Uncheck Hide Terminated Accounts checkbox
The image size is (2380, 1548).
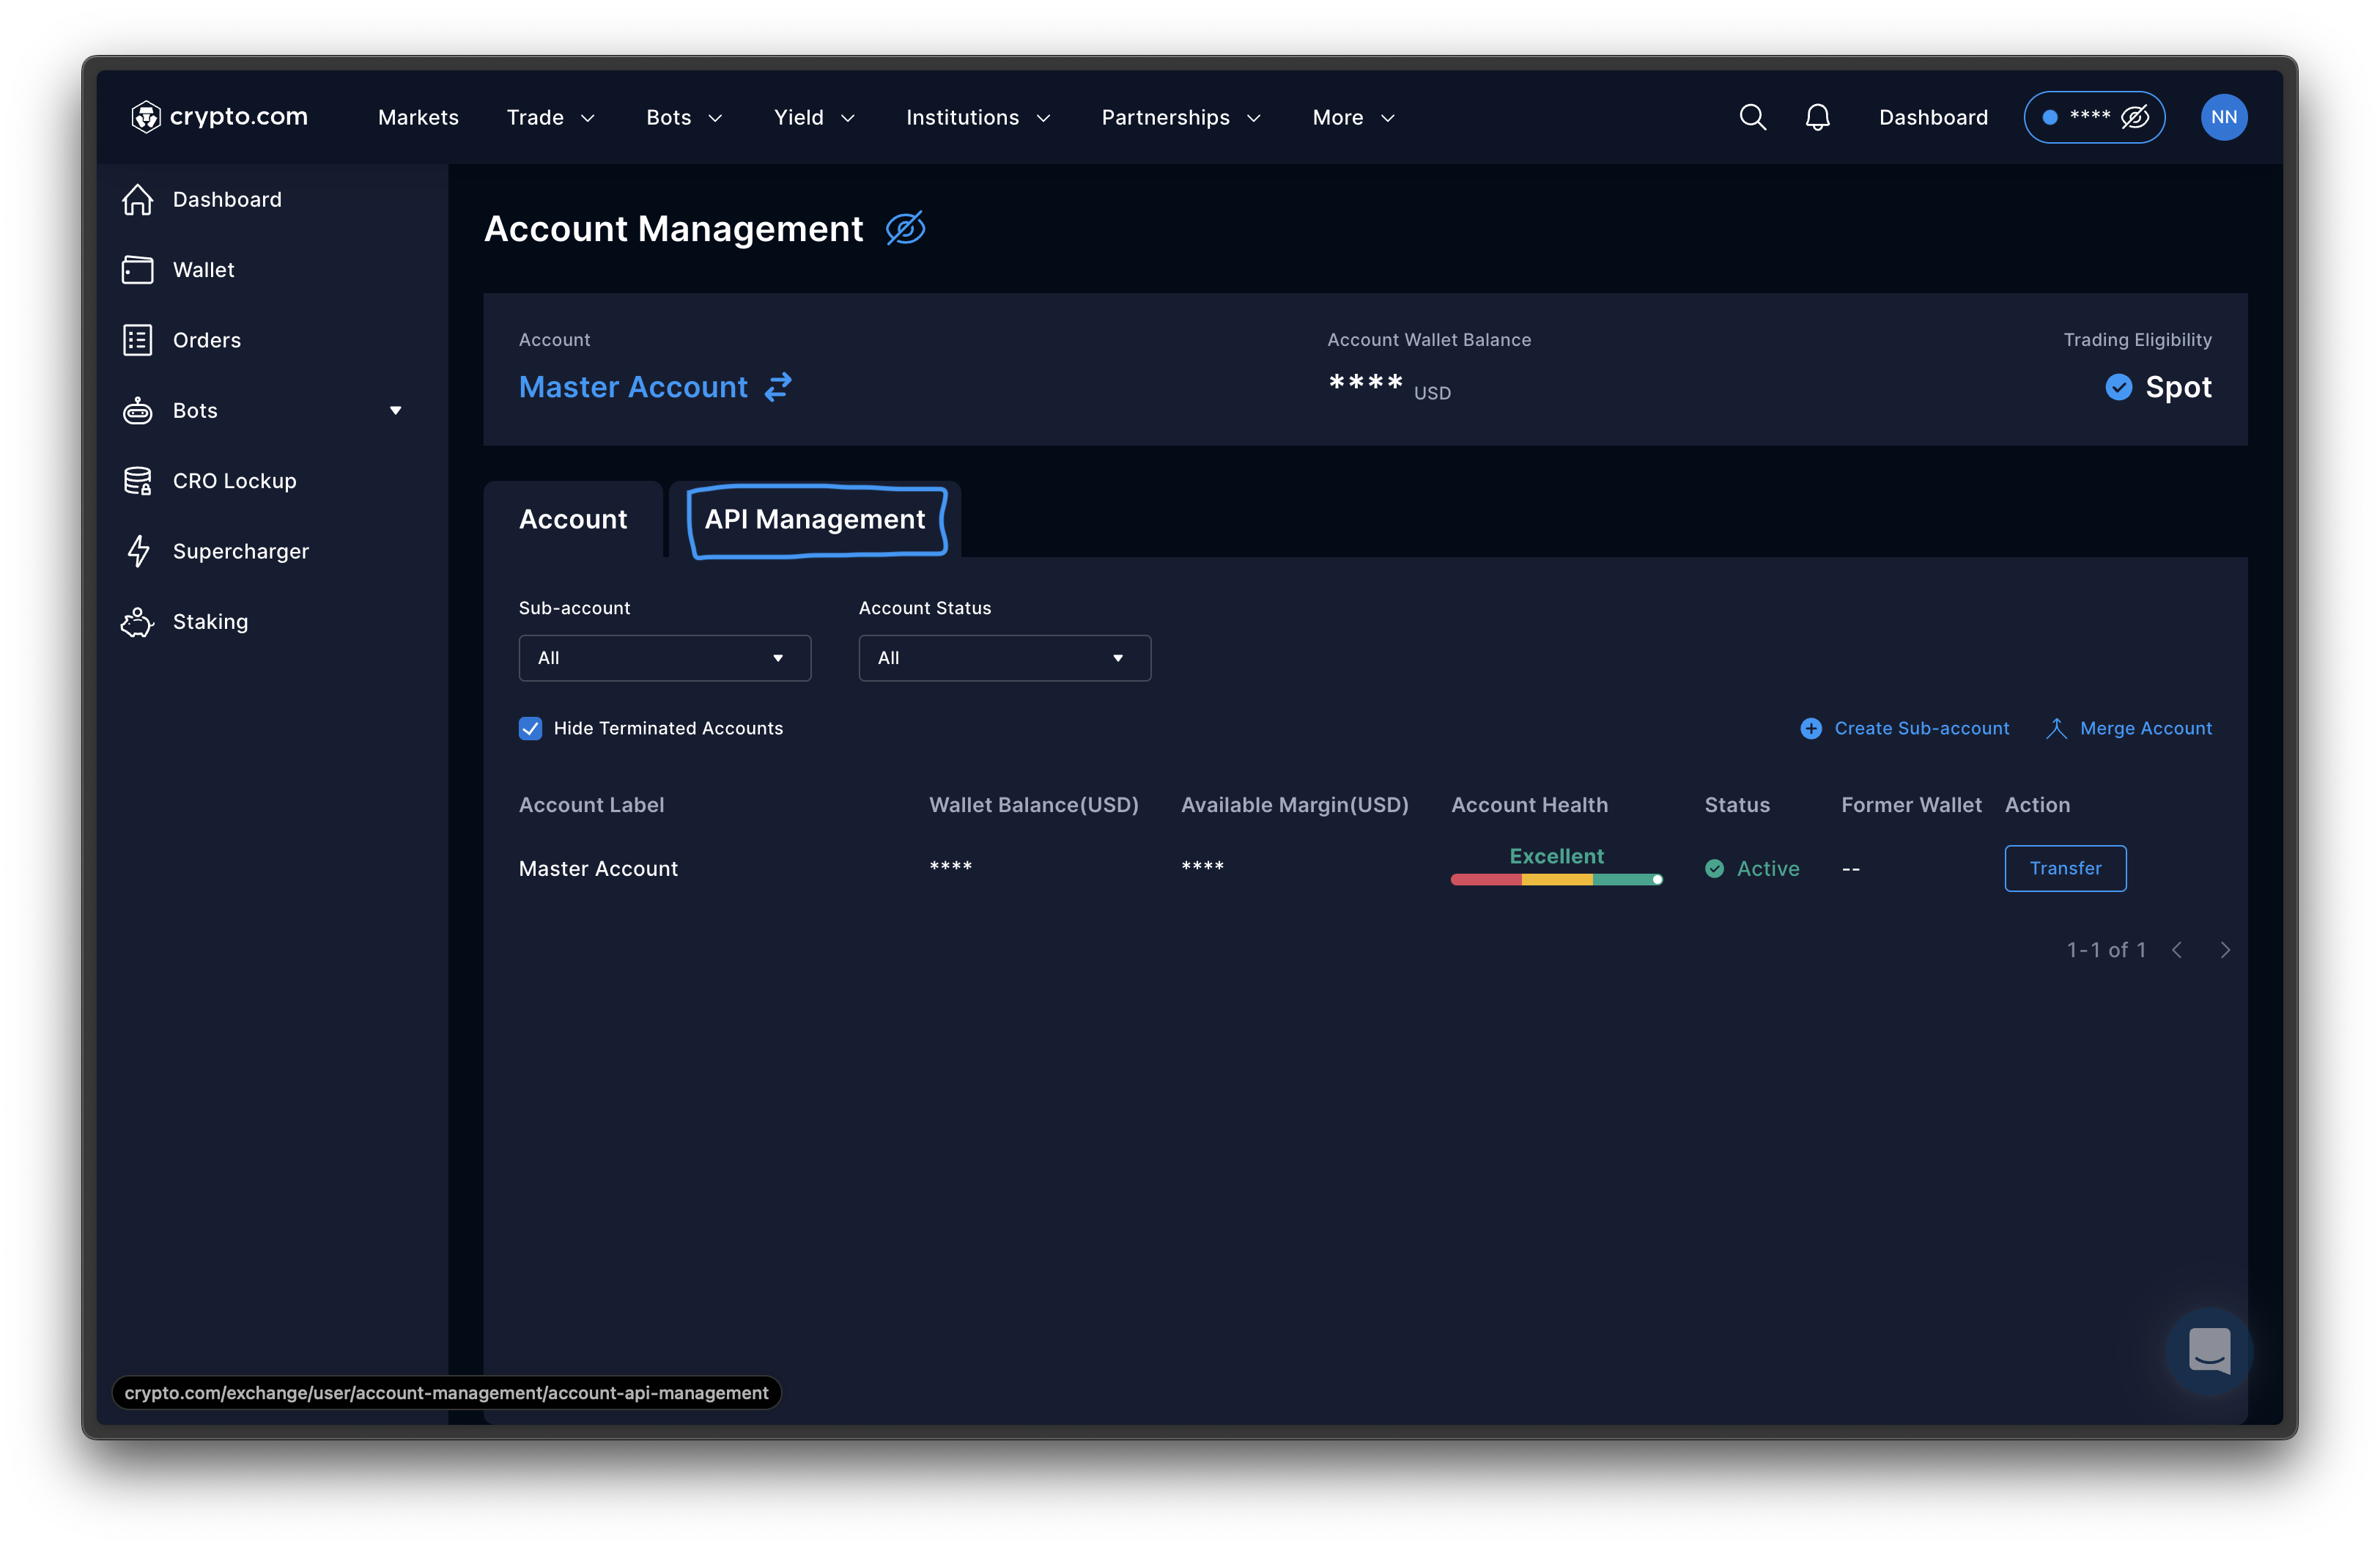point(530,728)
